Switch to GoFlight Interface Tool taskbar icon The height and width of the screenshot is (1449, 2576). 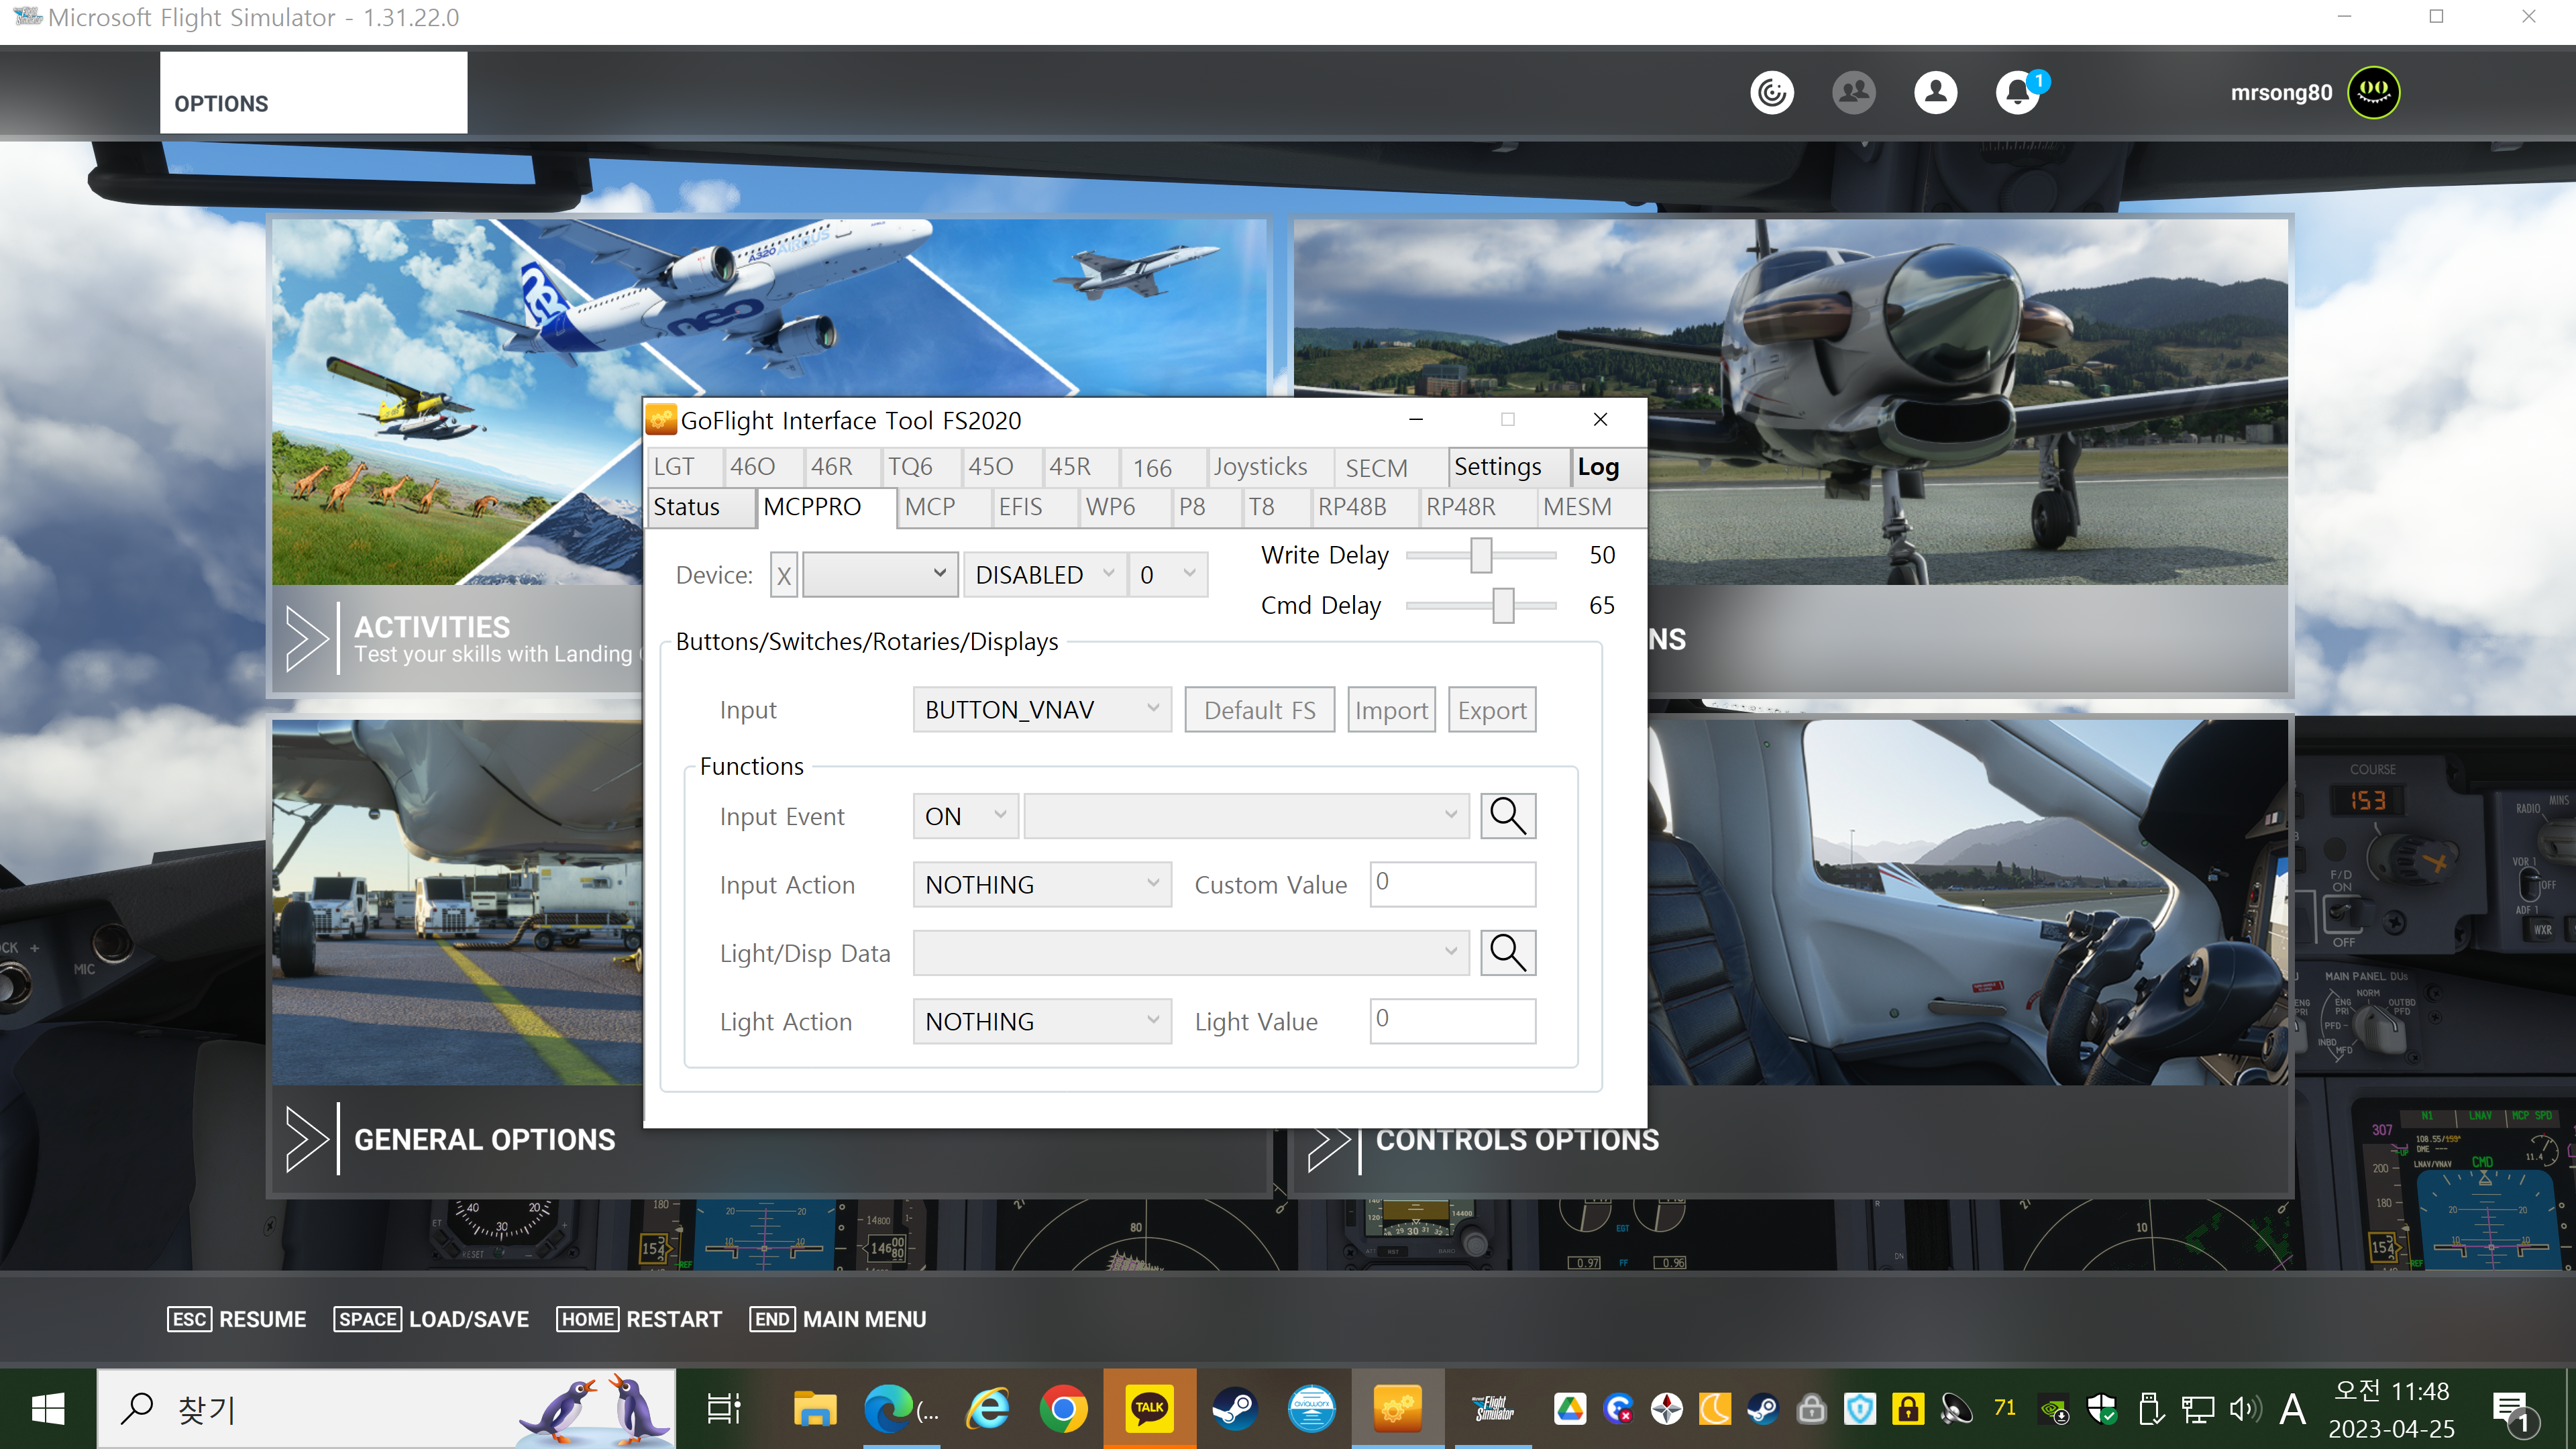[x=1397, y=1409]
